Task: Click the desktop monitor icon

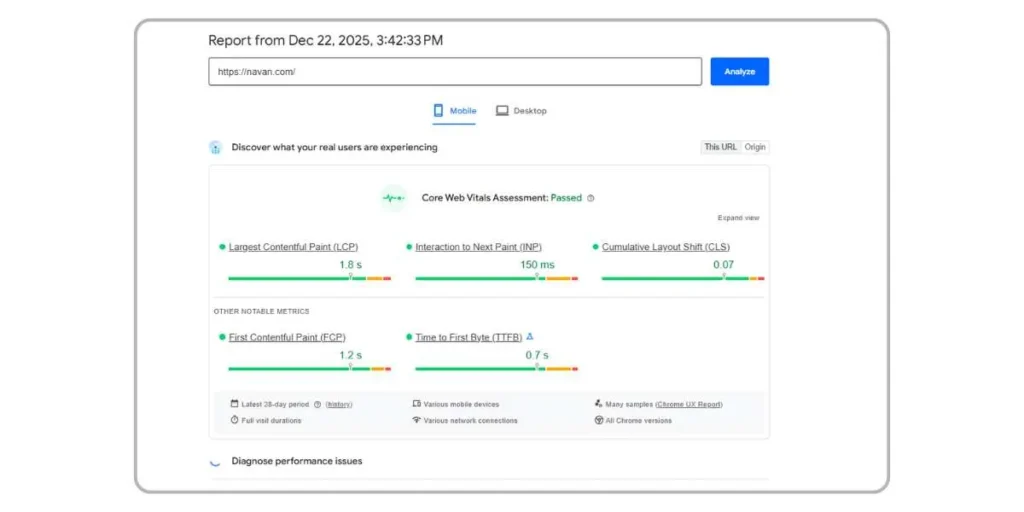Action: (x=502, y=111)
